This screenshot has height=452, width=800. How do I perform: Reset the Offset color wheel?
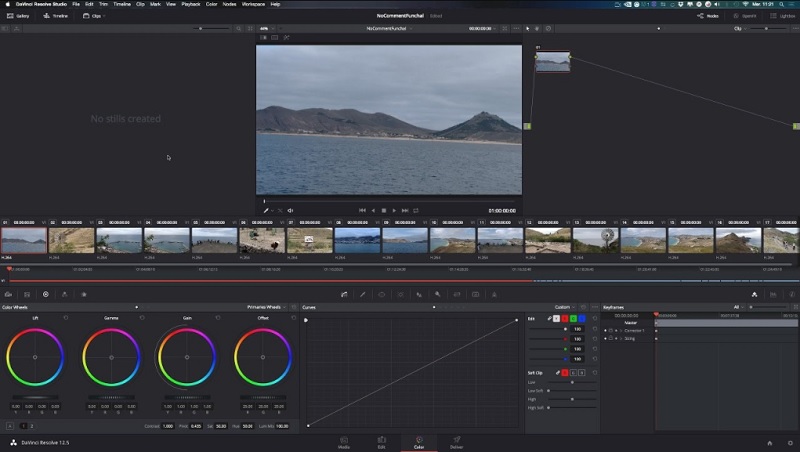coord(293,318)
